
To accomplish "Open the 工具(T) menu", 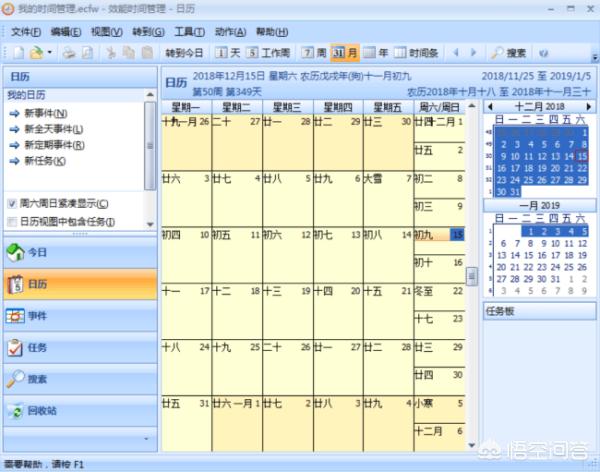I will tap(190, 32).
